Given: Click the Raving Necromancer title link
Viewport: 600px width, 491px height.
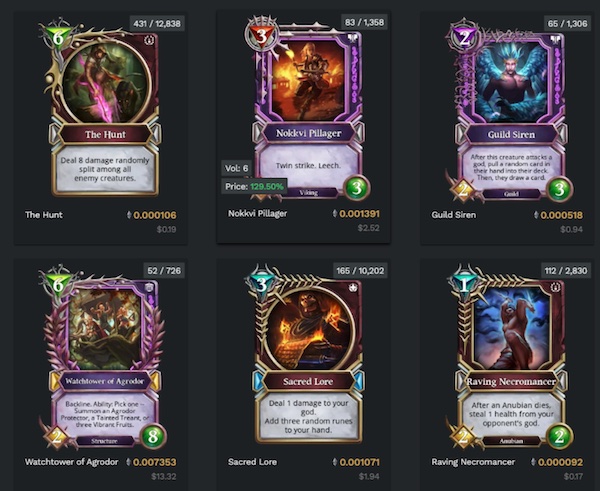Looking at the screenshot, I should 473,462.
